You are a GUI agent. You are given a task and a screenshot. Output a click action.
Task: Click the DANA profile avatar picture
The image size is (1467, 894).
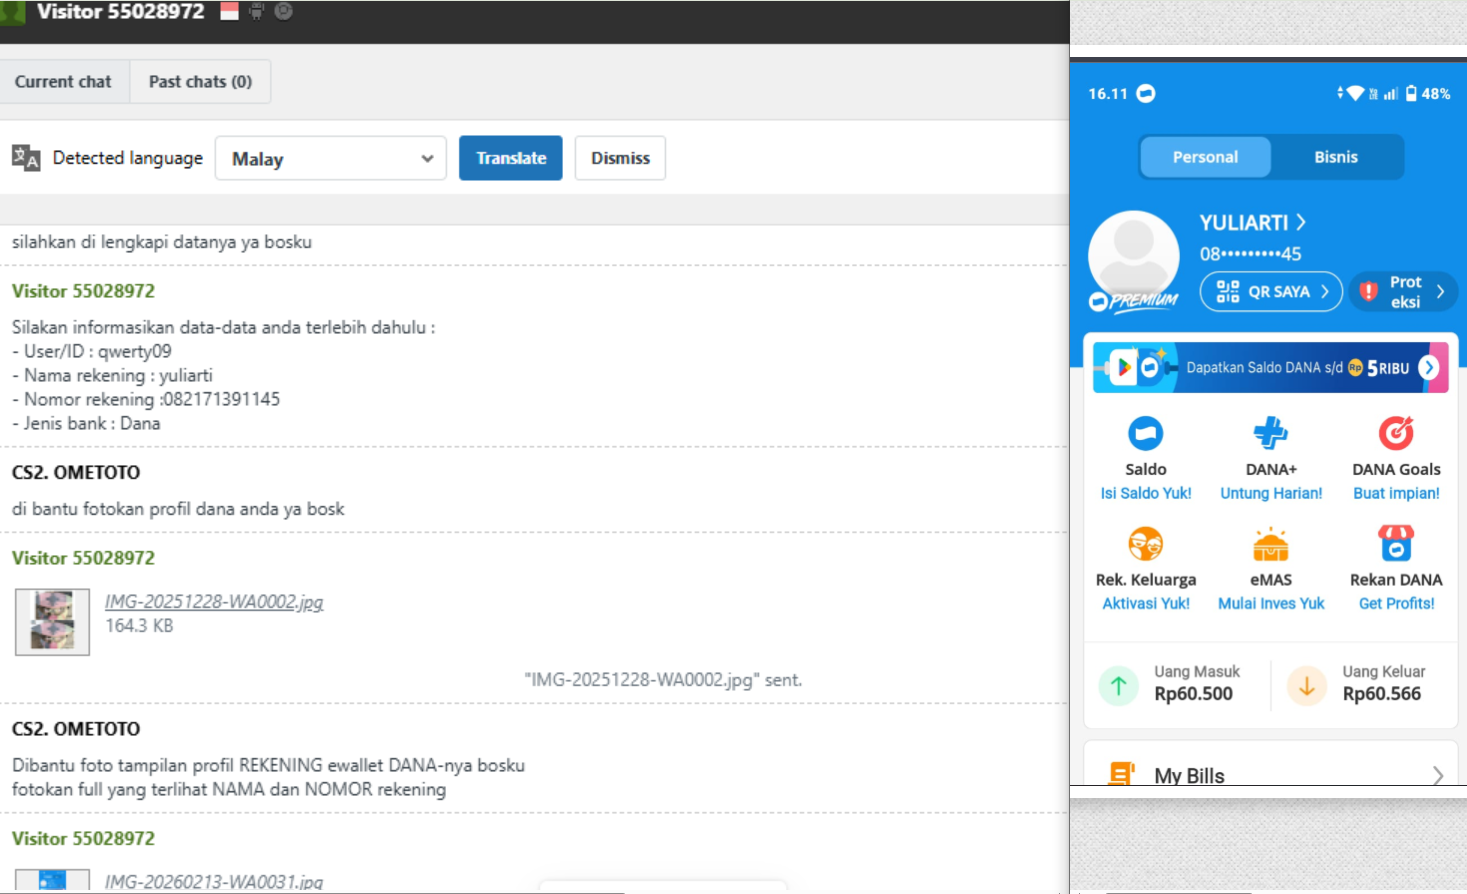pos(1134,256)
